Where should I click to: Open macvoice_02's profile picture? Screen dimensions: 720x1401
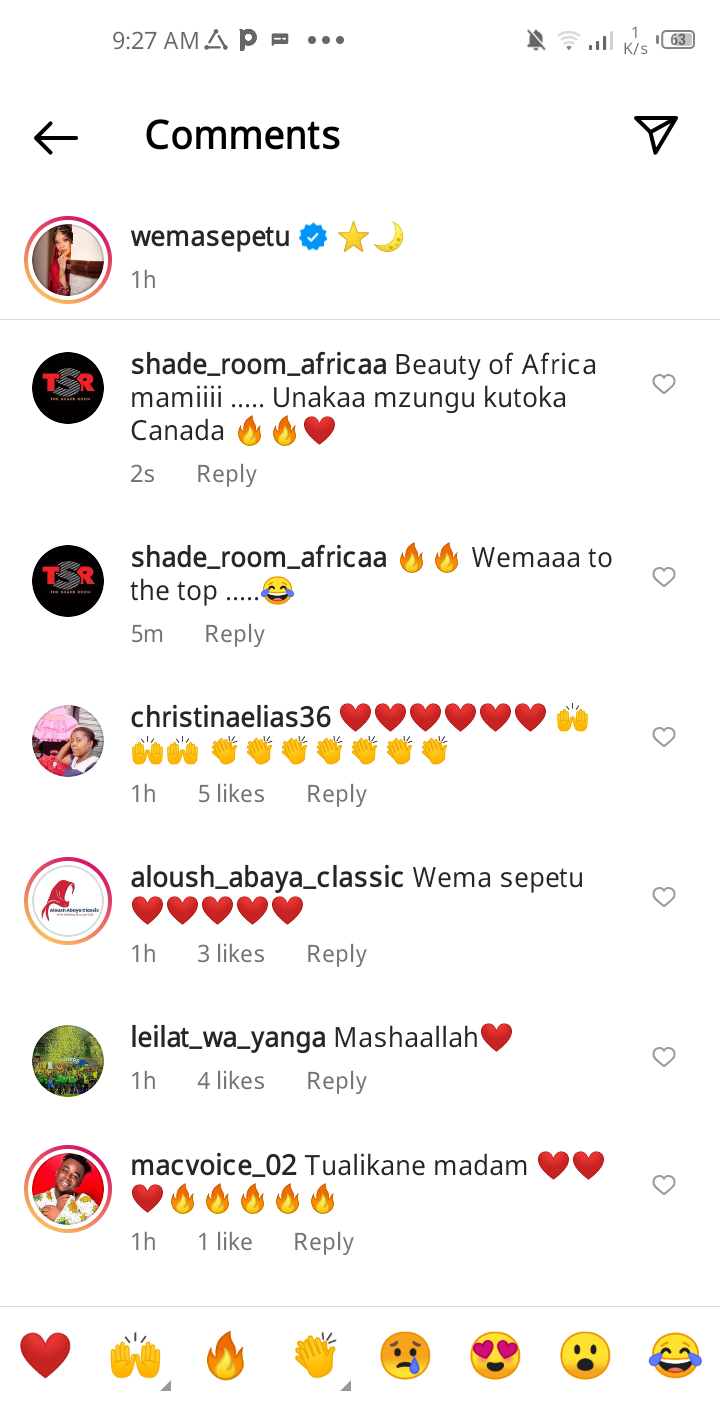68,1188
